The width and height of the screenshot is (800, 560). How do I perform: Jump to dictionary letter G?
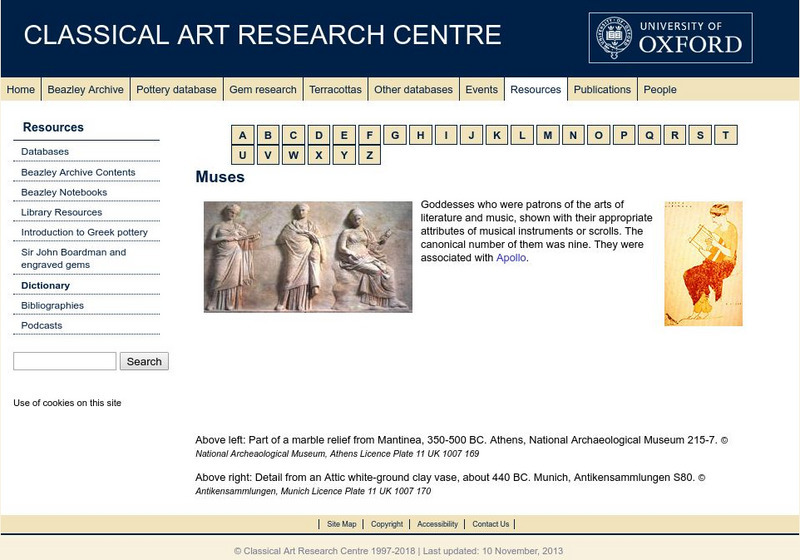(x=395, y=135)
